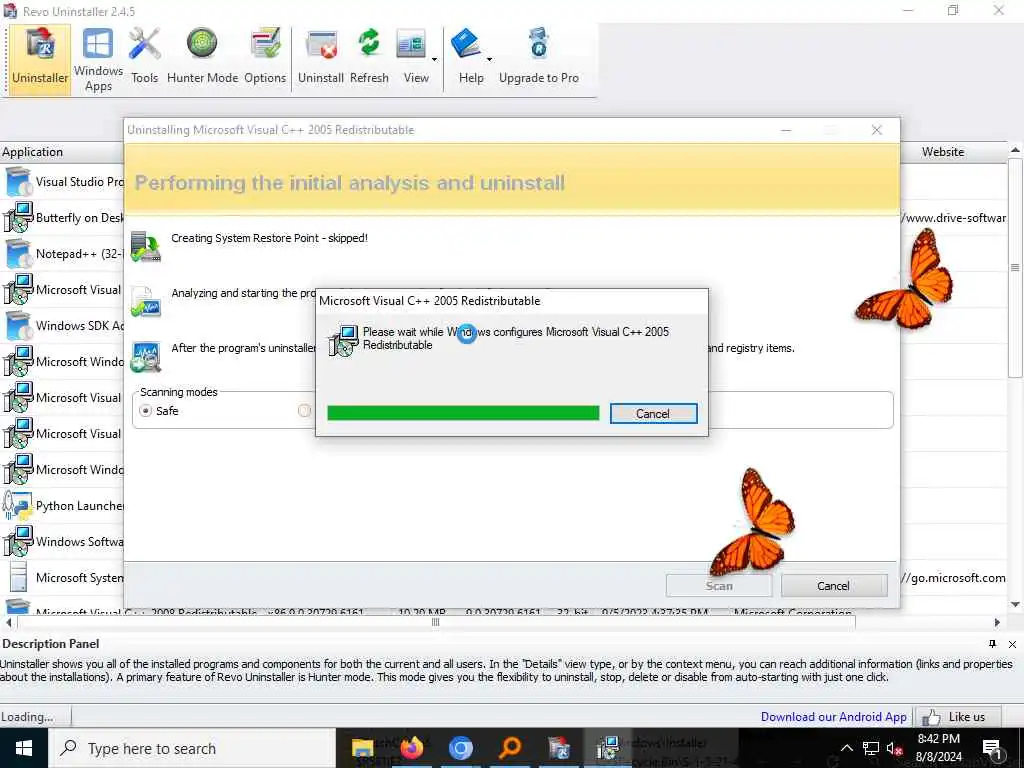The height and width of the screenshot is (768, 1024).
Task: Open the Download our Android App link
Action: point(833,716)
